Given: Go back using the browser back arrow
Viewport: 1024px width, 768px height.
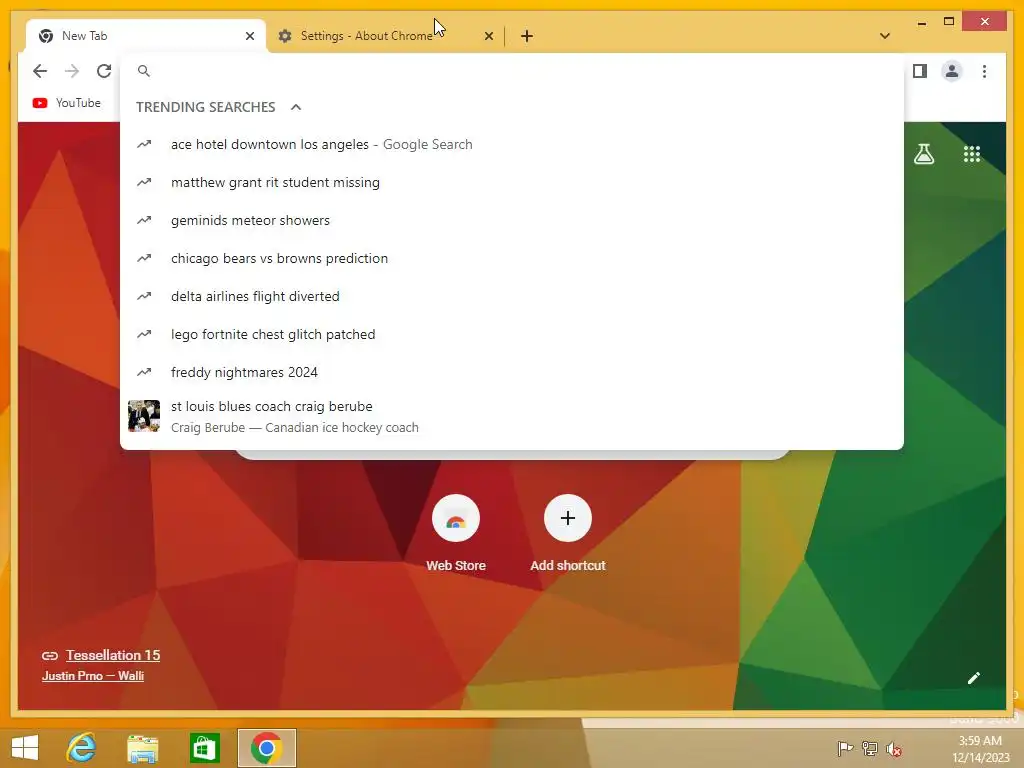Looking at the screenshot, I should click(40, 71).
